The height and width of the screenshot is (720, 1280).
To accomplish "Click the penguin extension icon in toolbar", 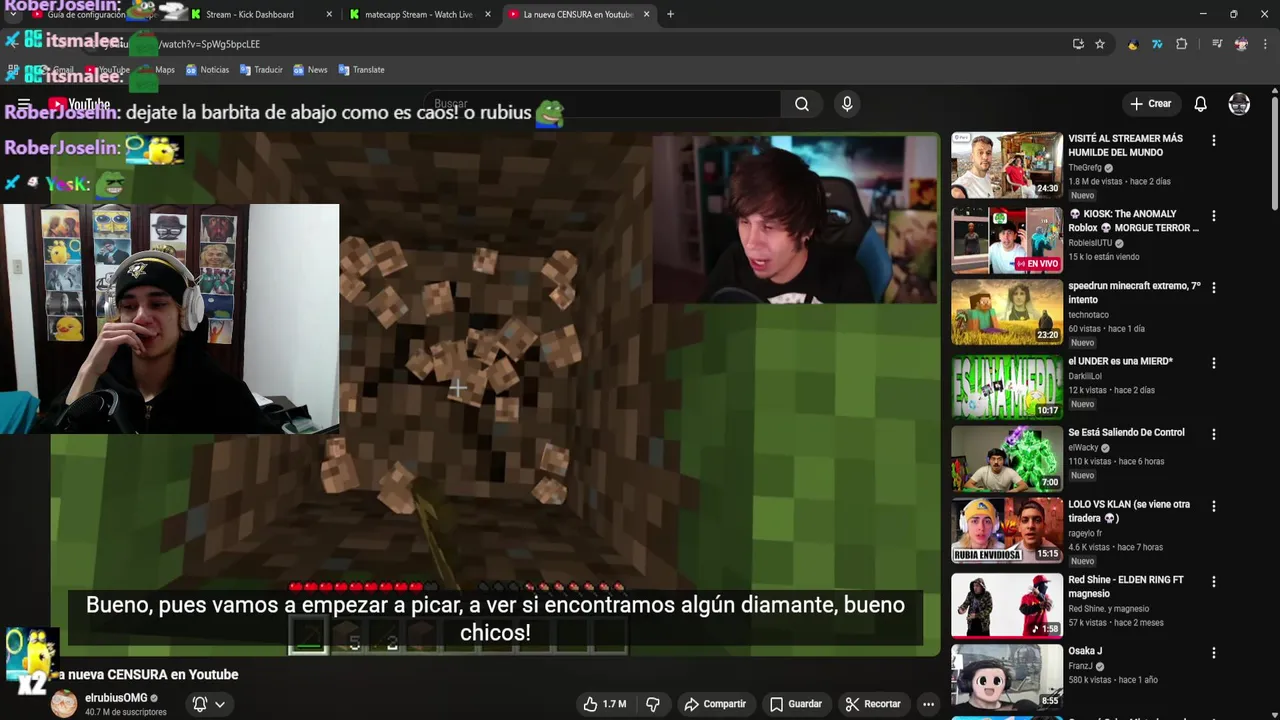I will (x=1133, y=44).
